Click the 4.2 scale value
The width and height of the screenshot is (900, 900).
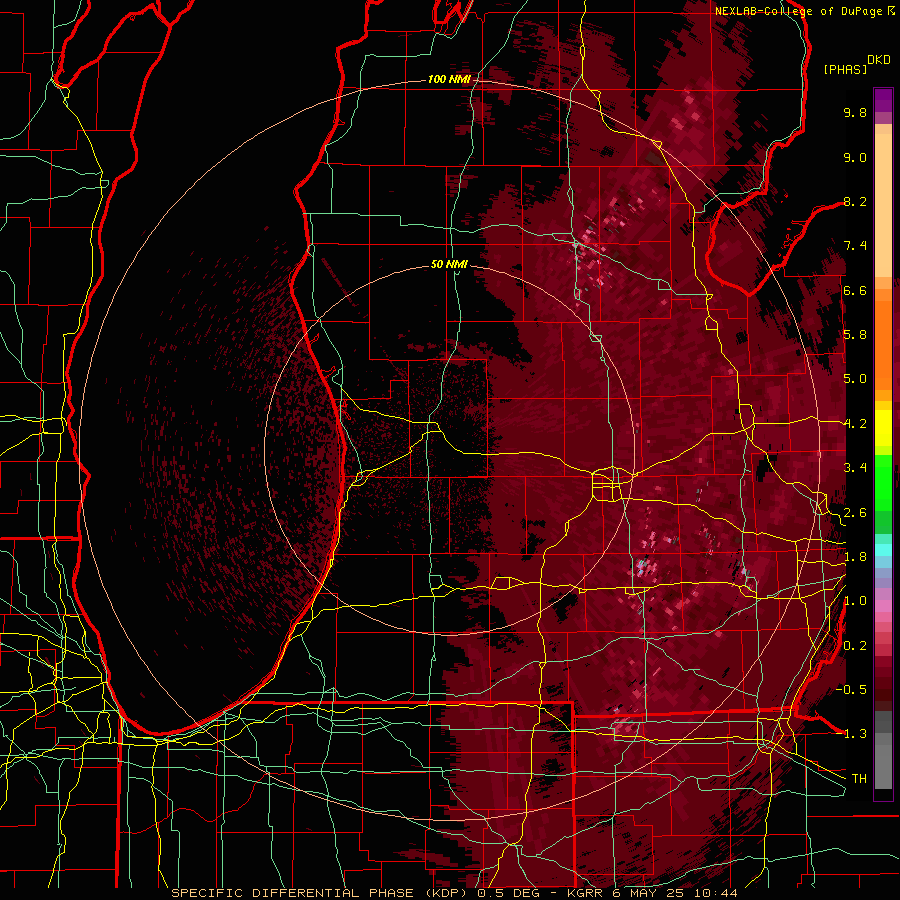855,424
